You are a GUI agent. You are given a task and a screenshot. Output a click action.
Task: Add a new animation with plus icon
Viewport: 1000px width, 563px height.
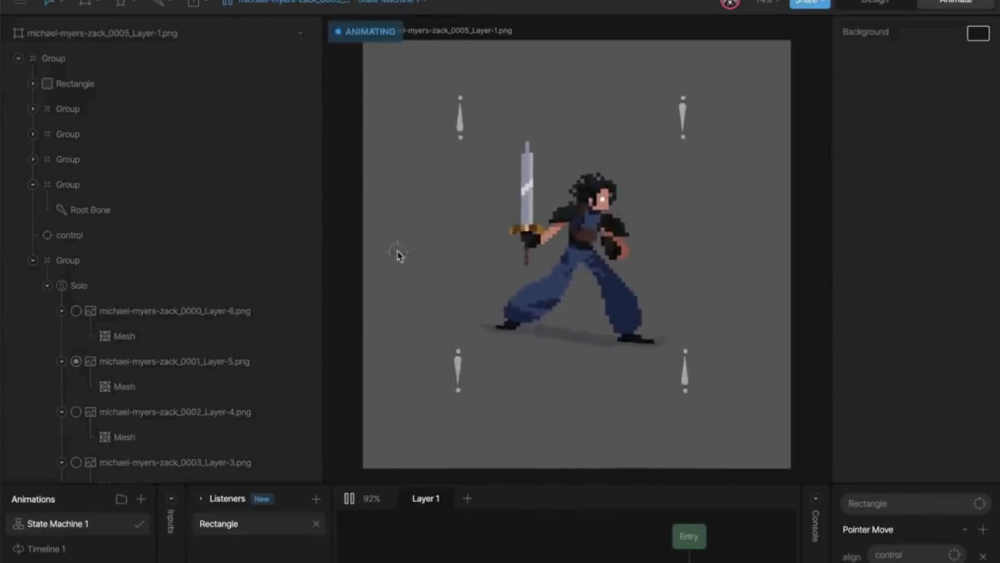141,499
